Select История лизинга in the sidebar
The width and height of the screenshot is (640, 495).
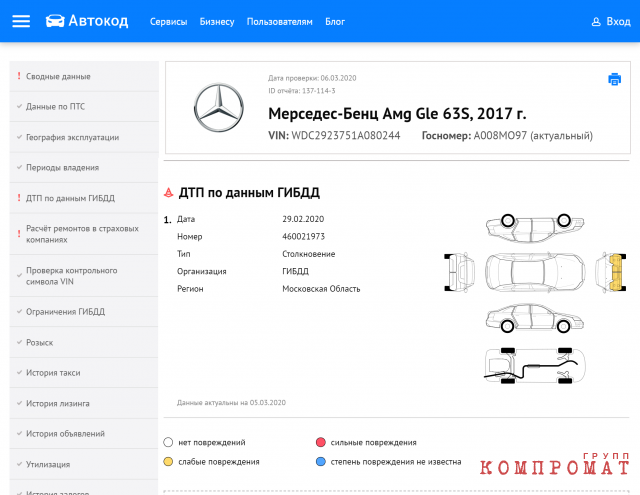tap(84, 403)
